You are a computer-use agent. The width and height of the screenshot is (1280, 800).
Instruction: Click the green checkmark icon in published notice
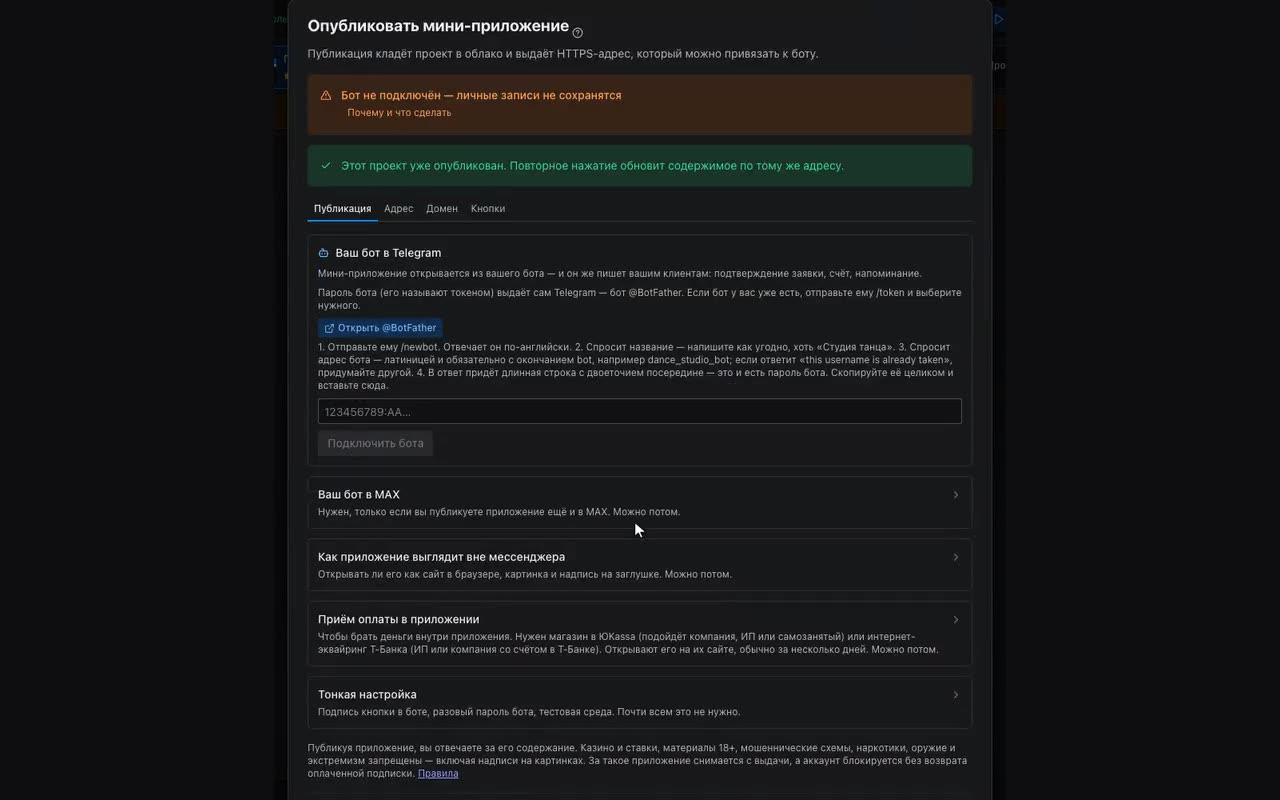tap(326, 166)
